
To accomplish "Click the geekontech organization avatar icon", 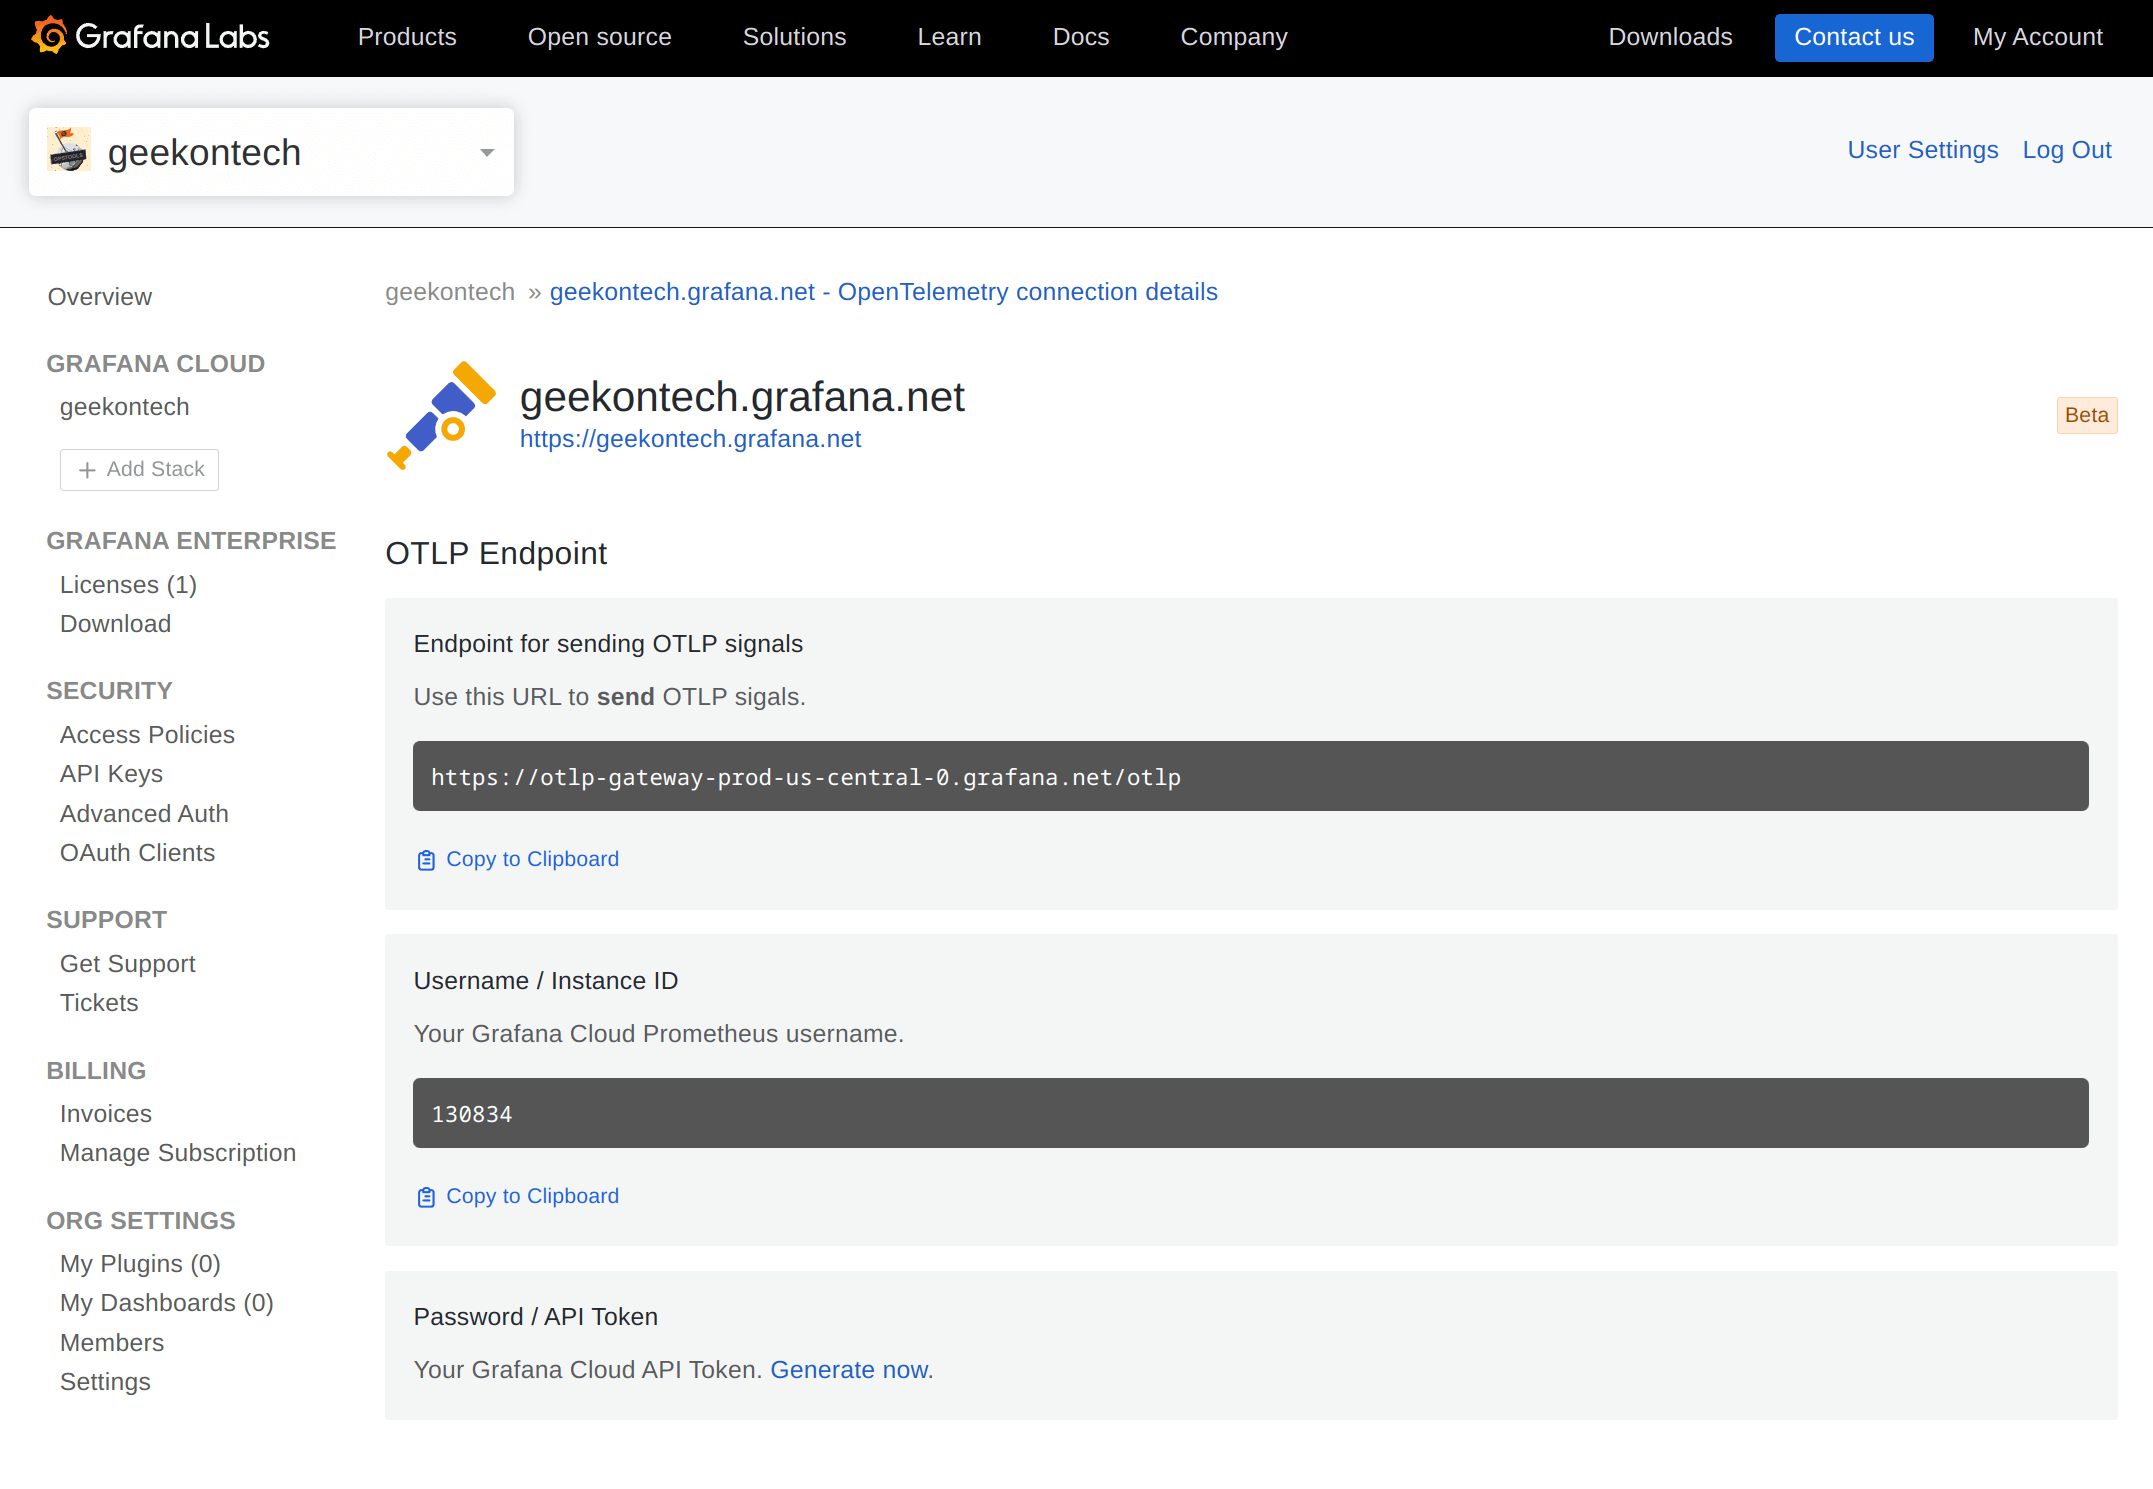I will pyautogui.click(x=69, y=151).
